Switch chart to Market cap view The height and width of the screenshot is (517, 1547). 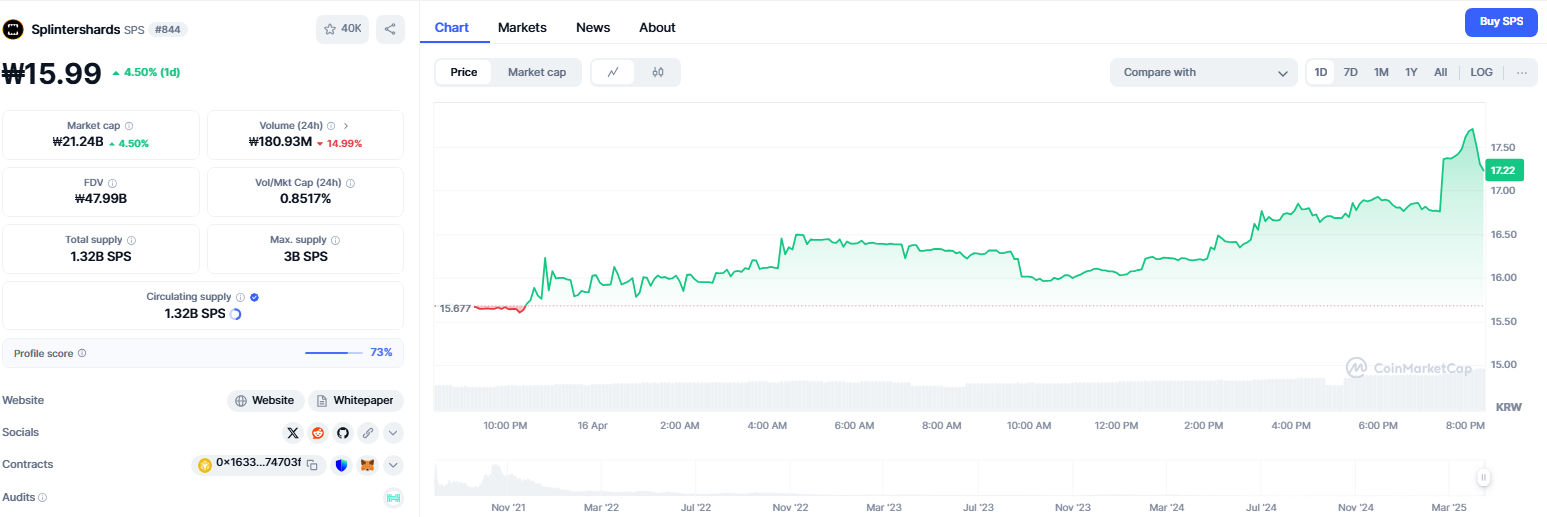point(537,72)
